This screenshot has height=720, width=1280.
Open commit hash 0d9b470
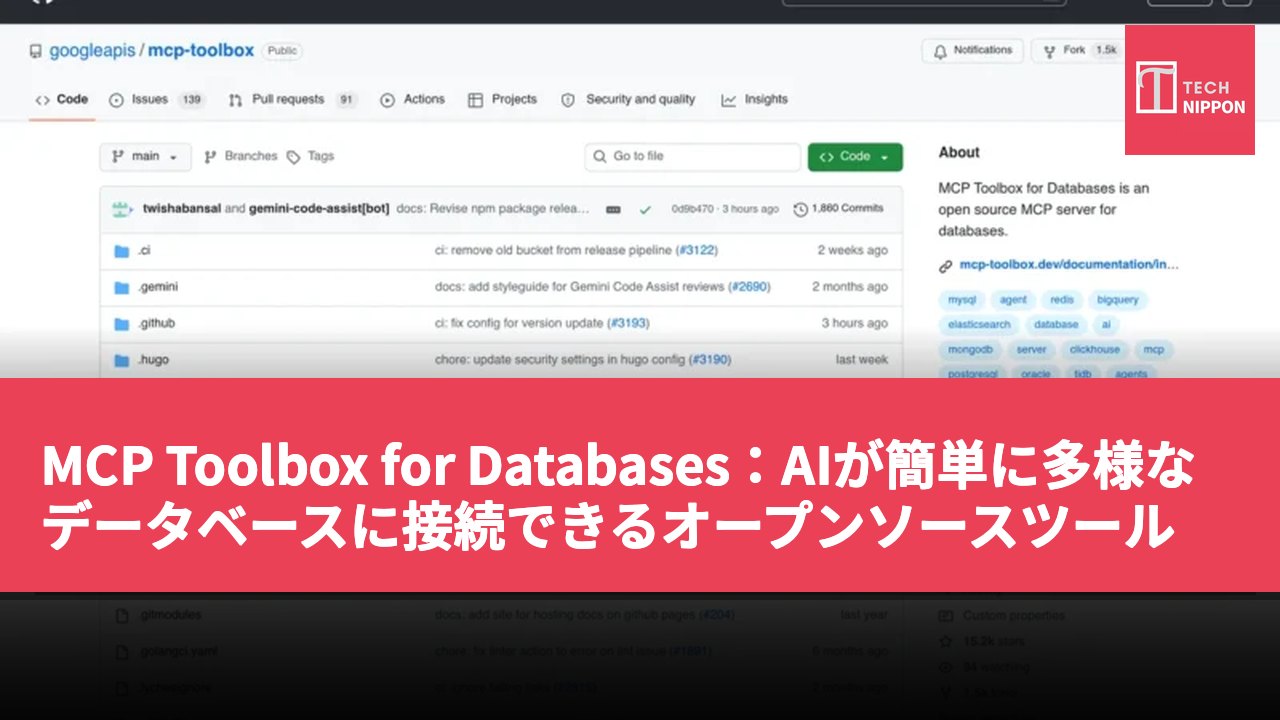point(691,210)
